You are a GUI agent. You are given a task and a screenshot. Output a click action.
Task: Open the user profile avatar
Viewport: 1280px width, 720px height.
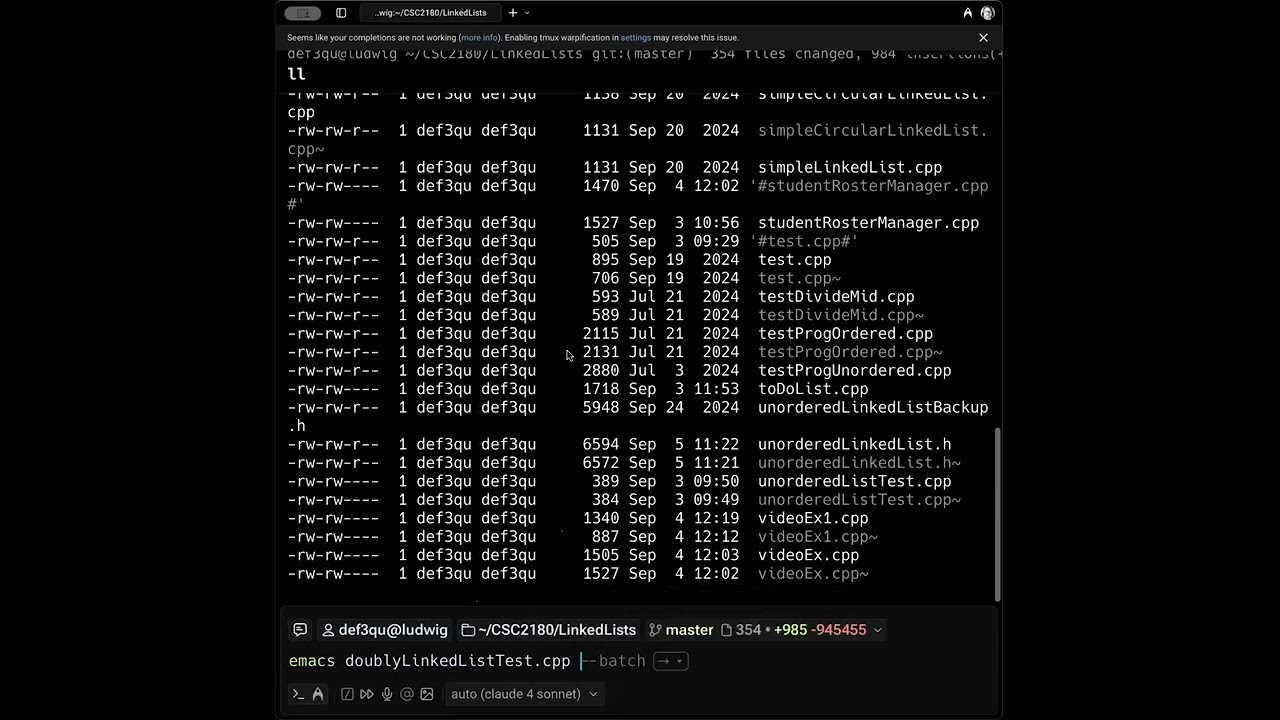pyautogui.click(x=987, y=13)
